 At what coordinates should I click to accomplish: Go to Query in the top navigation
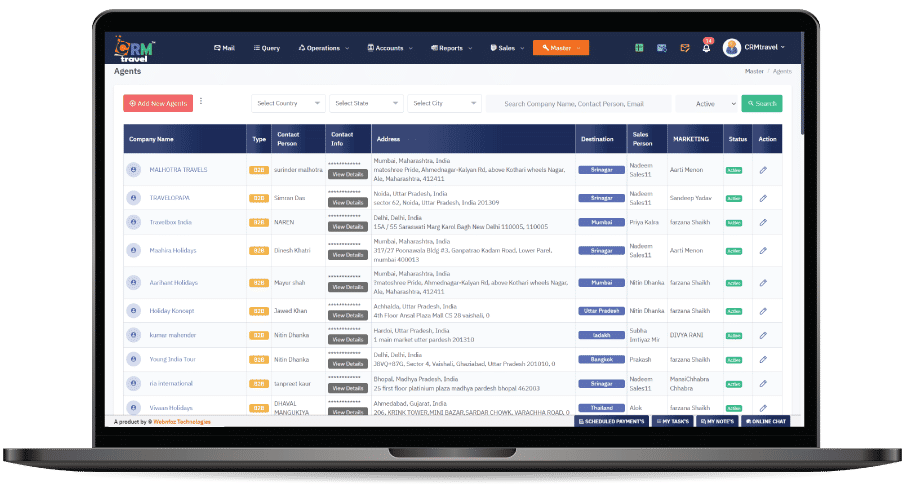pyautogui.click(x=266, y=48)
